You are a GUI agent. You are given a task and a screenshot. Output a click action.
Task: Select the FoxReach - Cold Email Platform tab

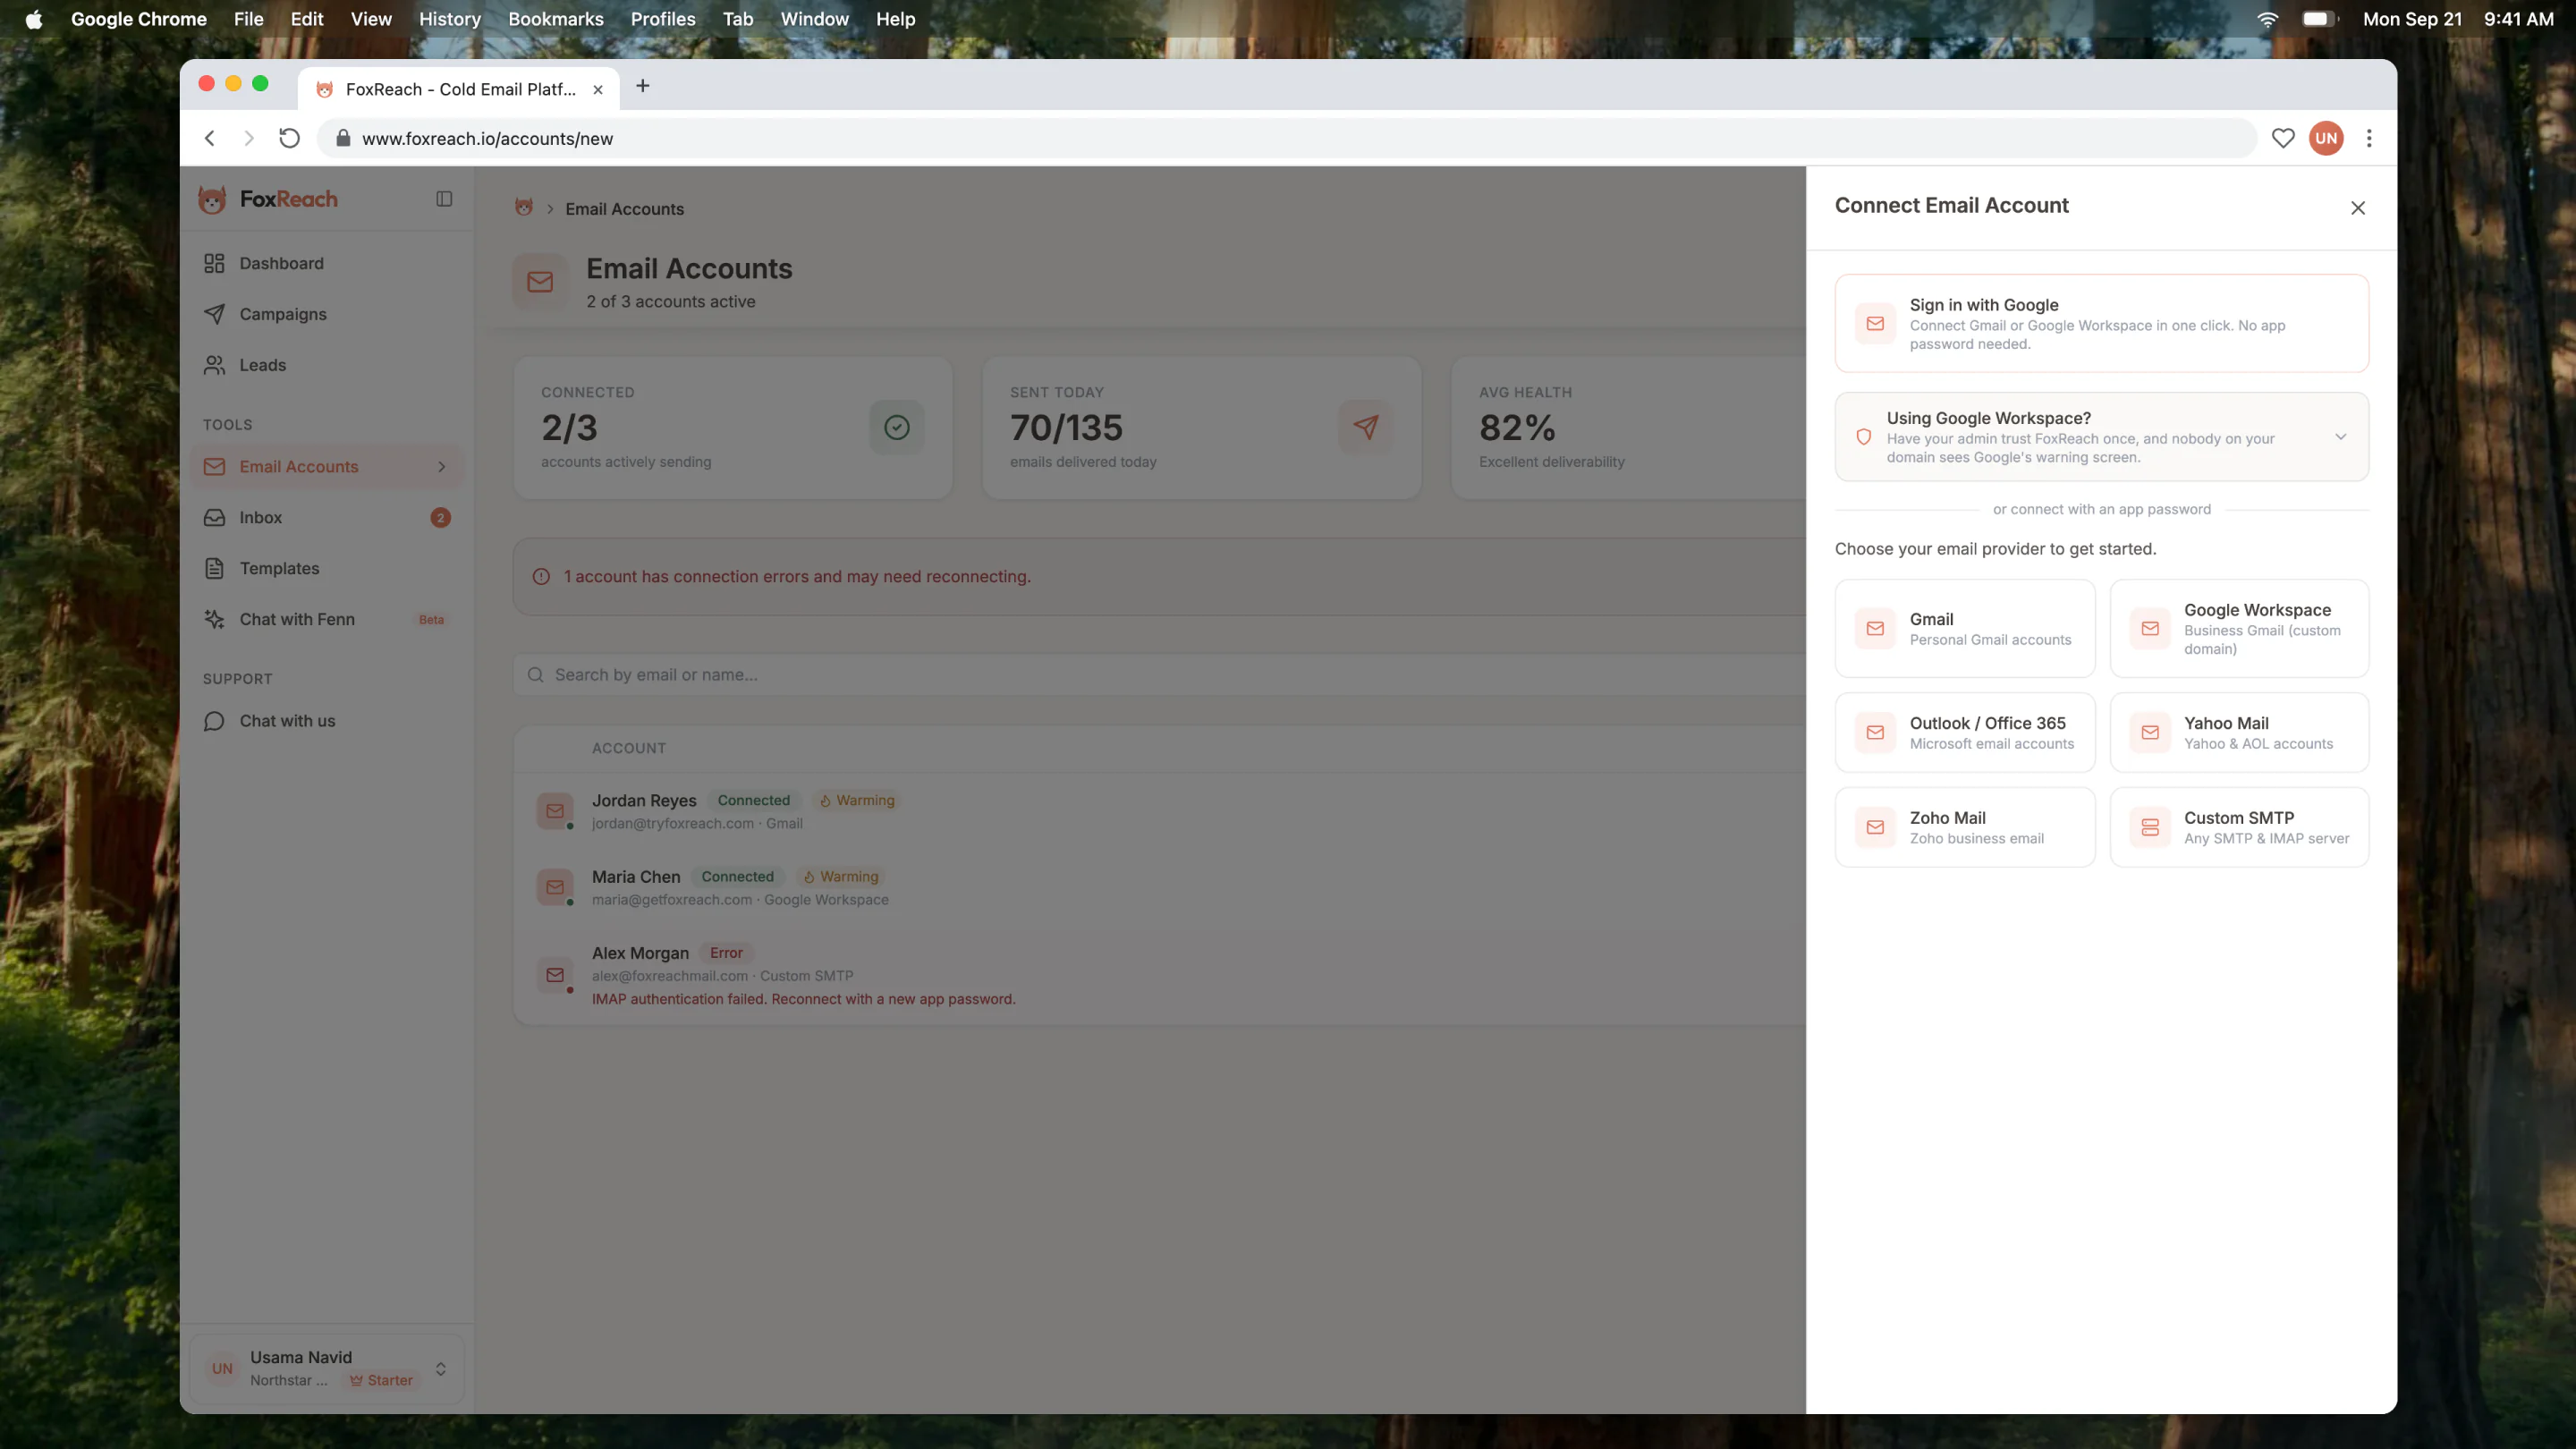(x=459, y=89)
